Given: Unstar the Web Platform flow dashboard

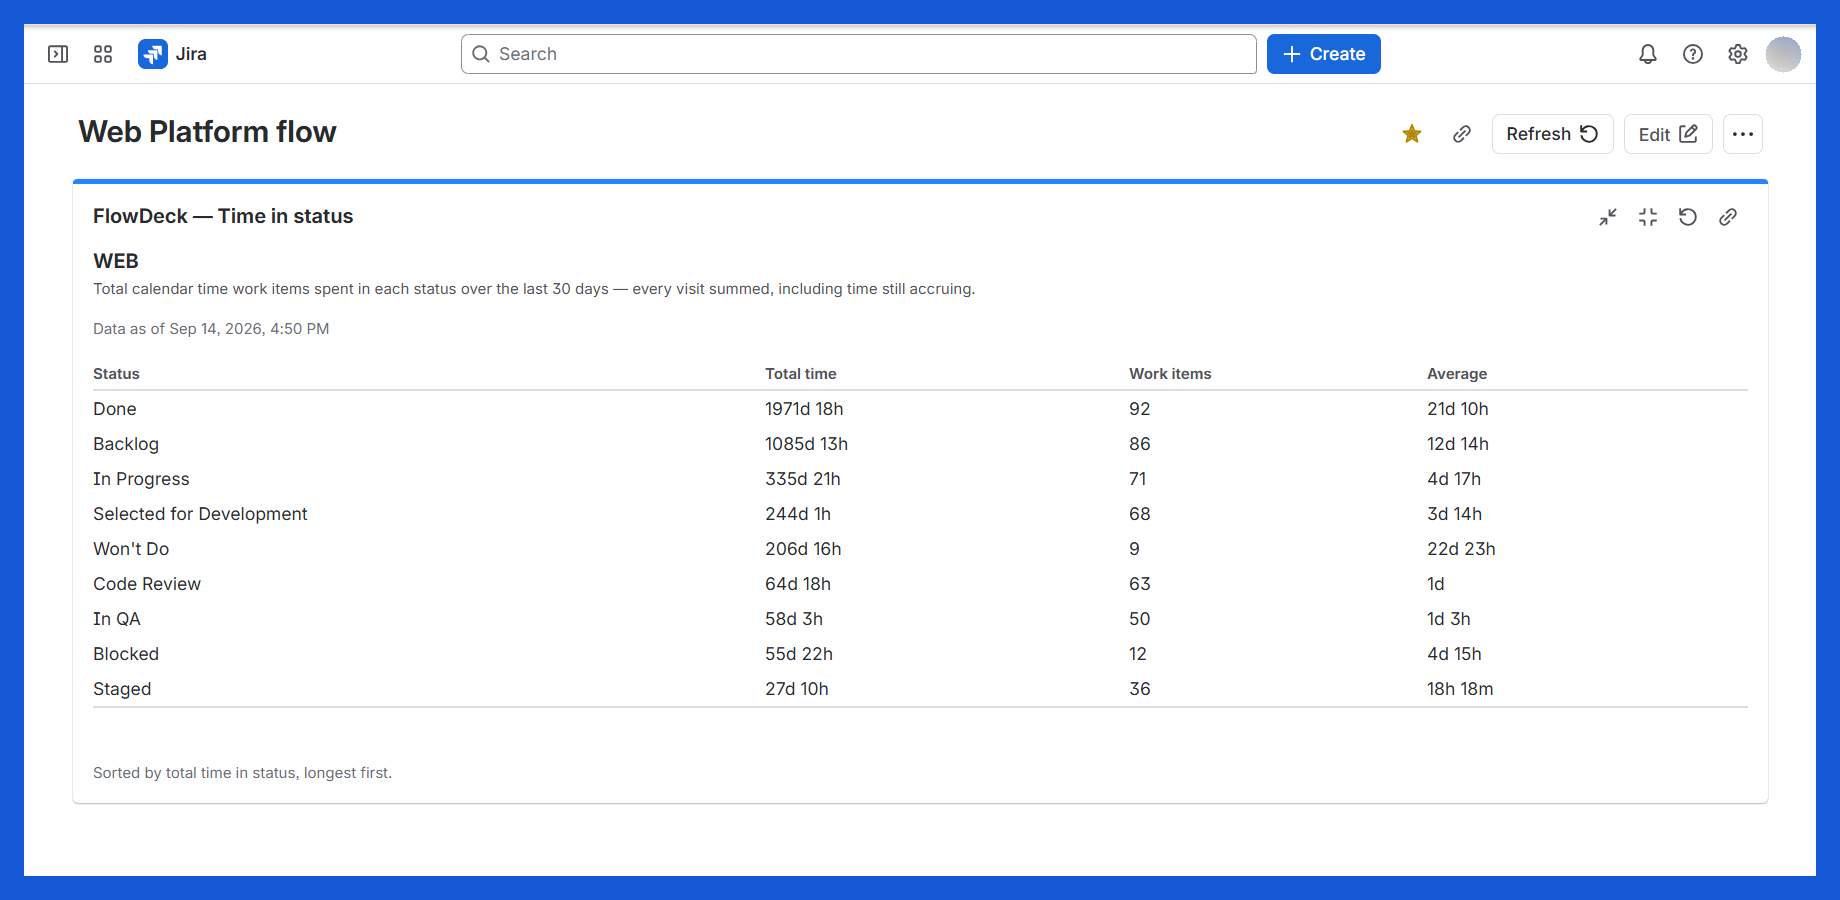Looking at the screenshot, I should (1412, 134).
